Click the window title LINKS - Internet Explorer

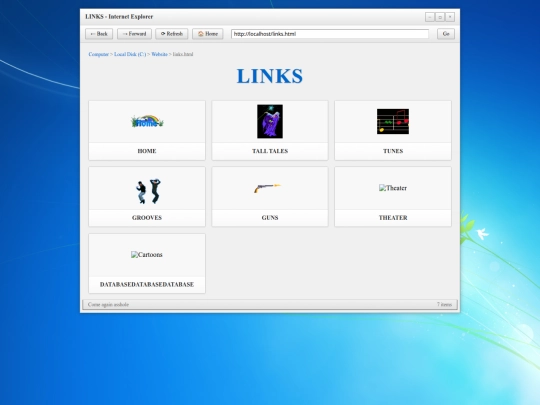click(119, 17)
